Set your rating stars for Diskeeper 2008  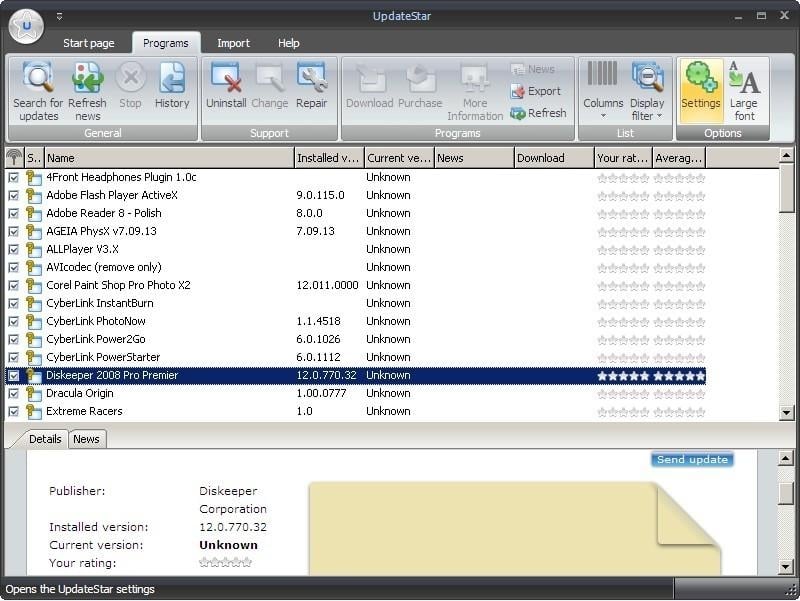(x=622, y=376)
